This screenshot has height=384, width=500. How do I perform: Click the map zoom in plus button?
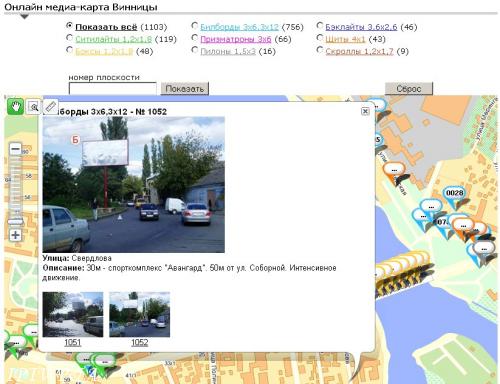(x=15, y=235)
